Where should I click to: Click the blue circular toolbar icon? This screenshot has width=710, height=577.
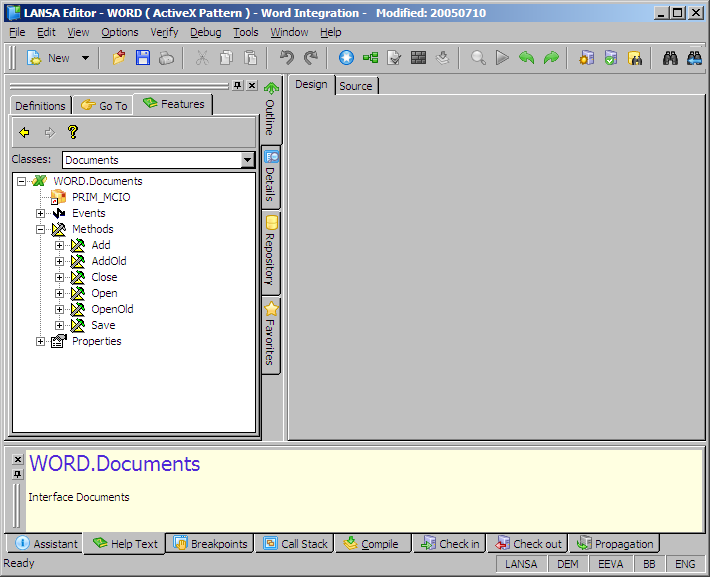tap(346, 58)
